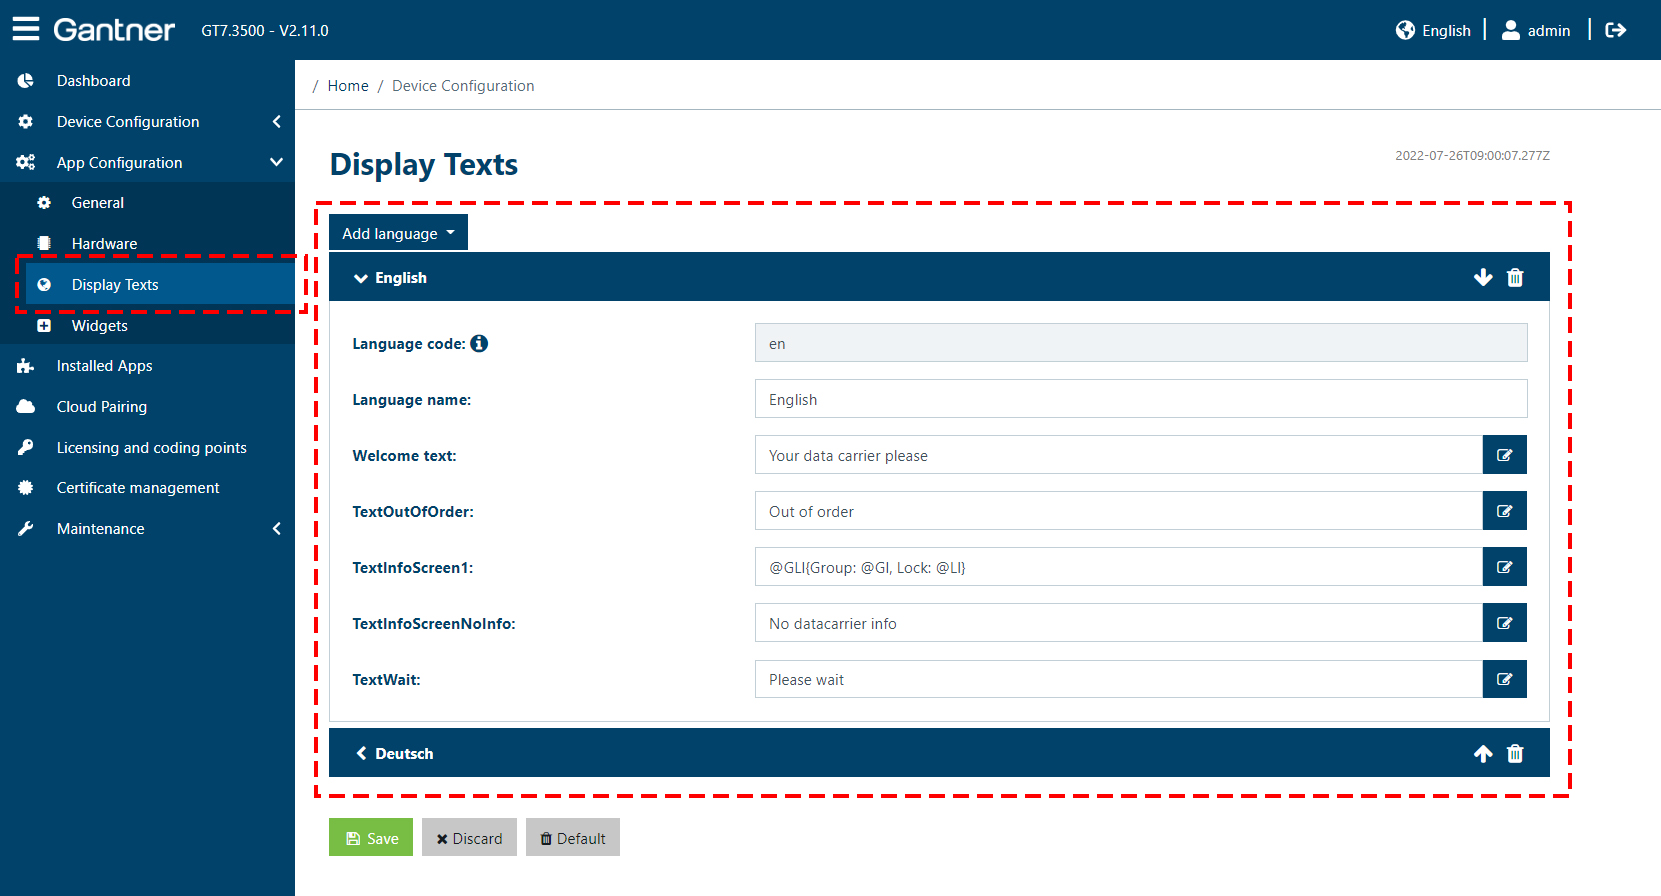Edit the TextInfoScreen1 entry

tap(1504, 567)
